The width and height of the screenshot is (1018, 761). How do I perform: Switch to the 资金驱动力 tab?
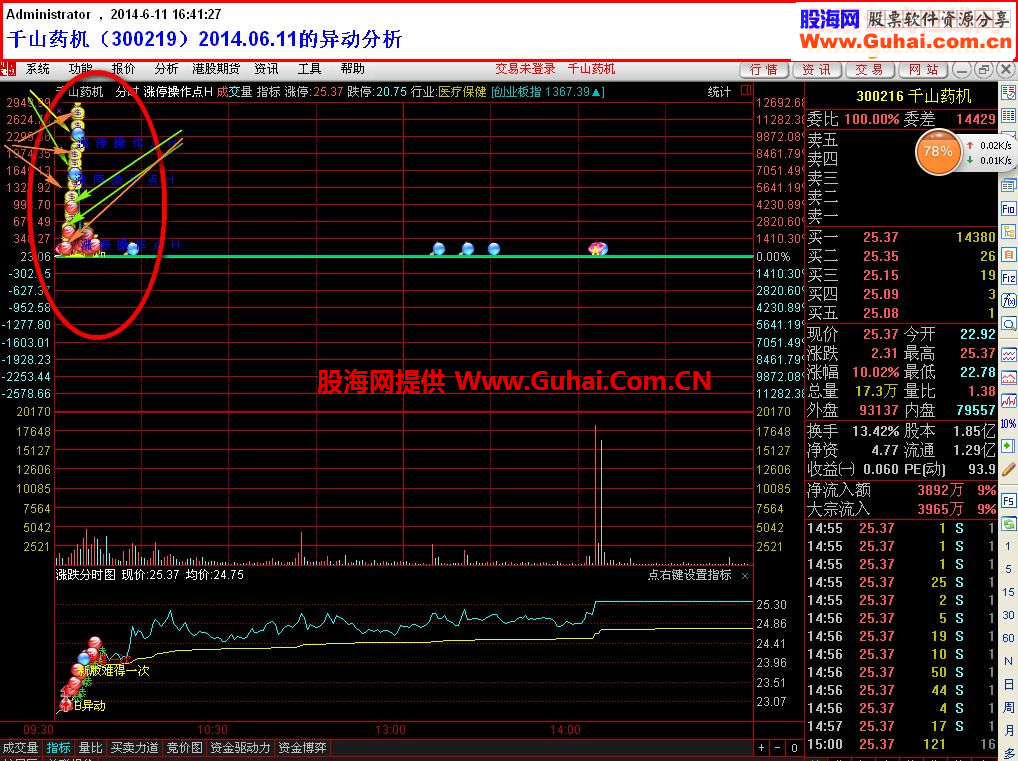tap(240, 748)
